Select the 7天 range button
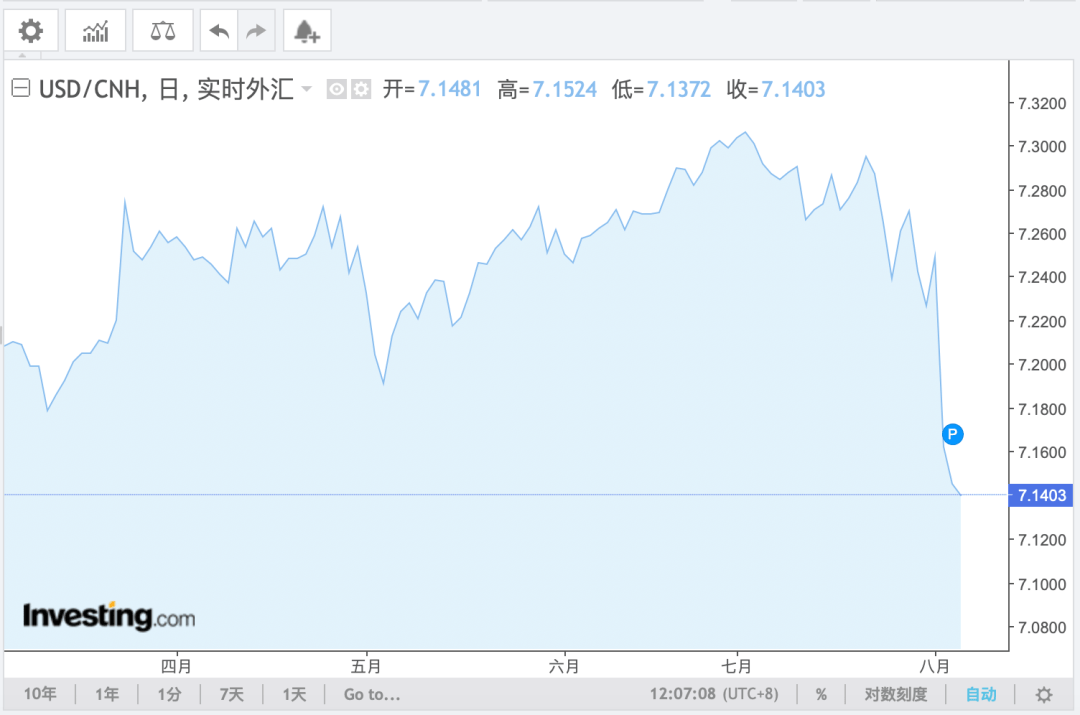Viewport: 1080px width, 715px height. [231, 695]
